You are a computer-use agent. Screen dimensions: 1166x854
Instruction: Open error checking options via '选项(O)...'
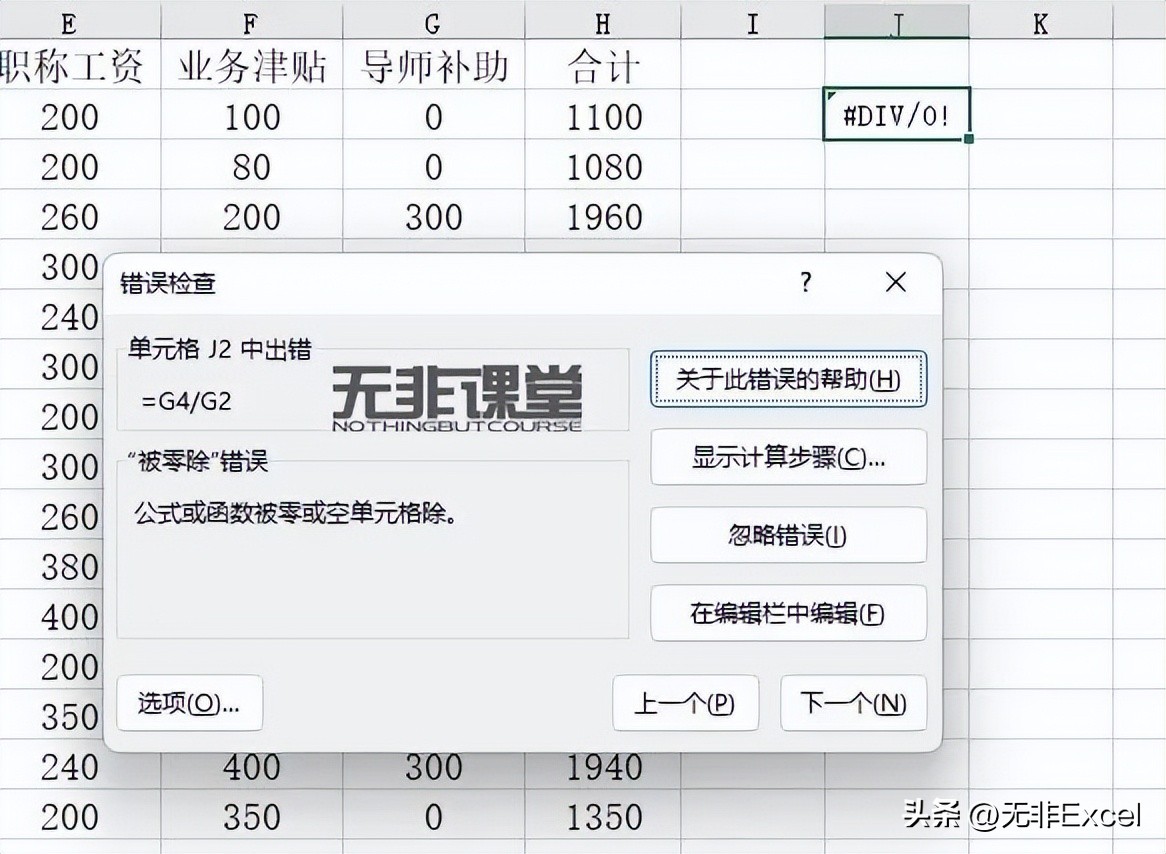click(x=190, y=703)
